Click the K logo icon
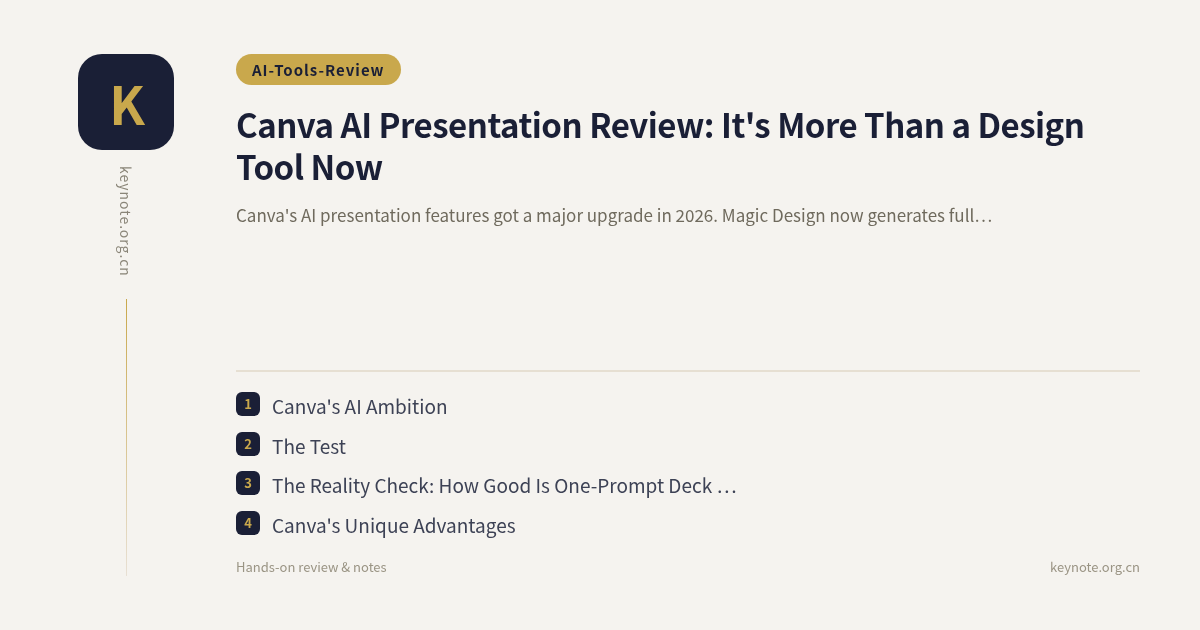This screenshot has height=630, width=1200. (x=126, y=102)
